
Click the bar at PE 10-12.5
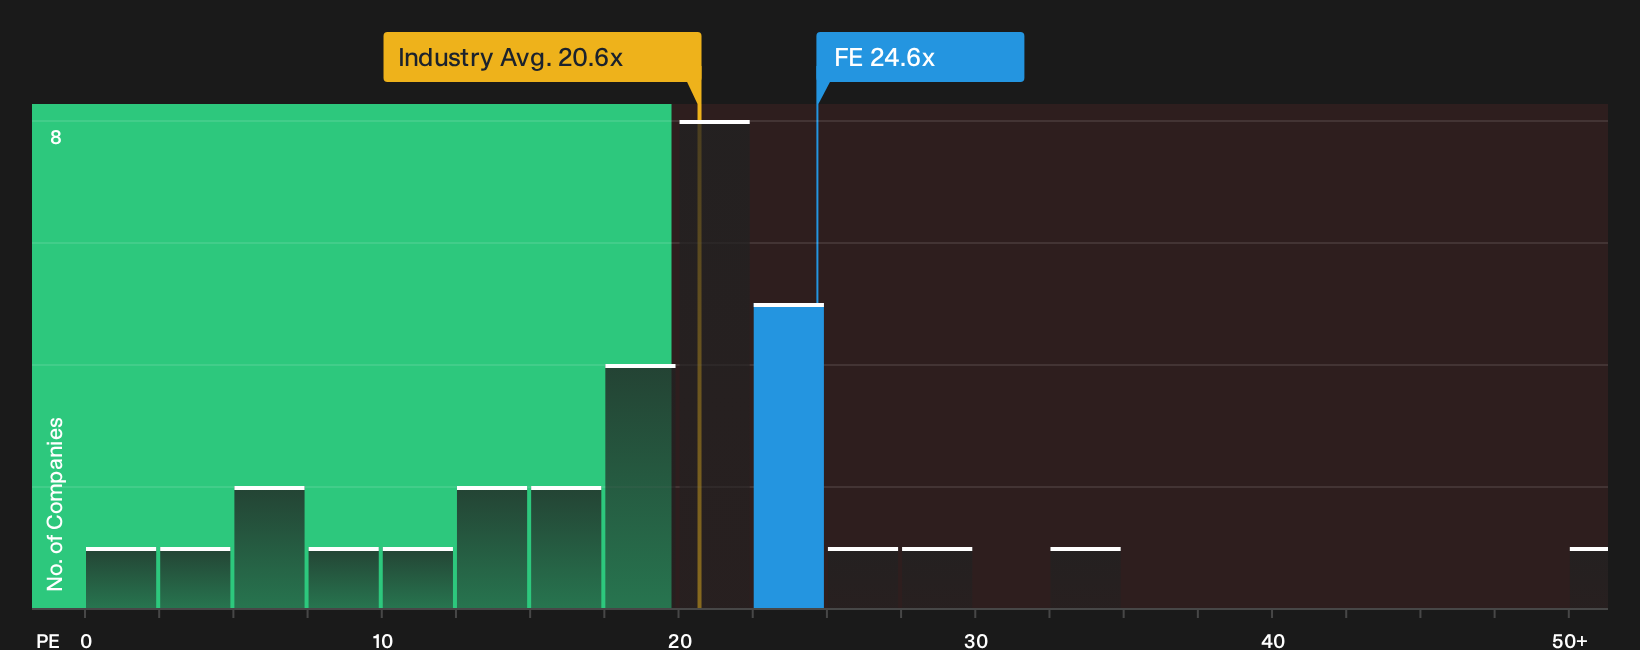[x=418, y=578]
